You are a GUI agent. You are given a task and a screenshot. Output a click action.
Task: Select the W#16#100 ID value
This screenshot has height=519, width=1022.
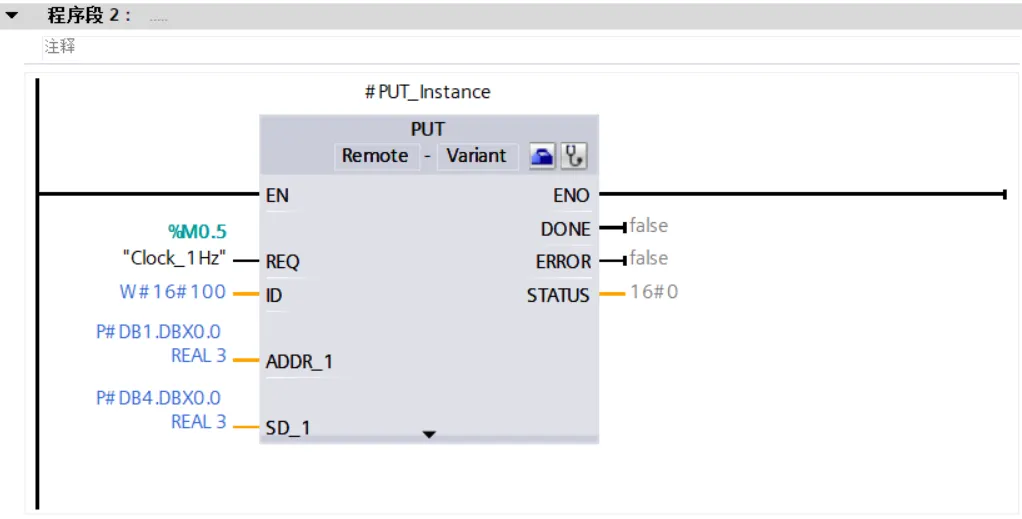click(173, 291)
